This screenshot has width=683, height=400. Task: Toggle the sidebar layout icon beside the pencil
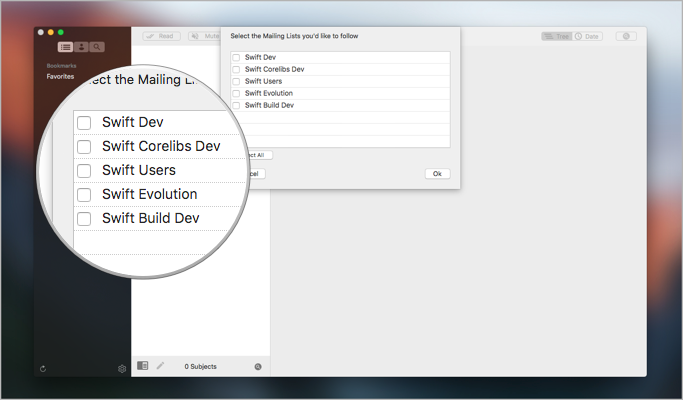(x=142, y=366)
